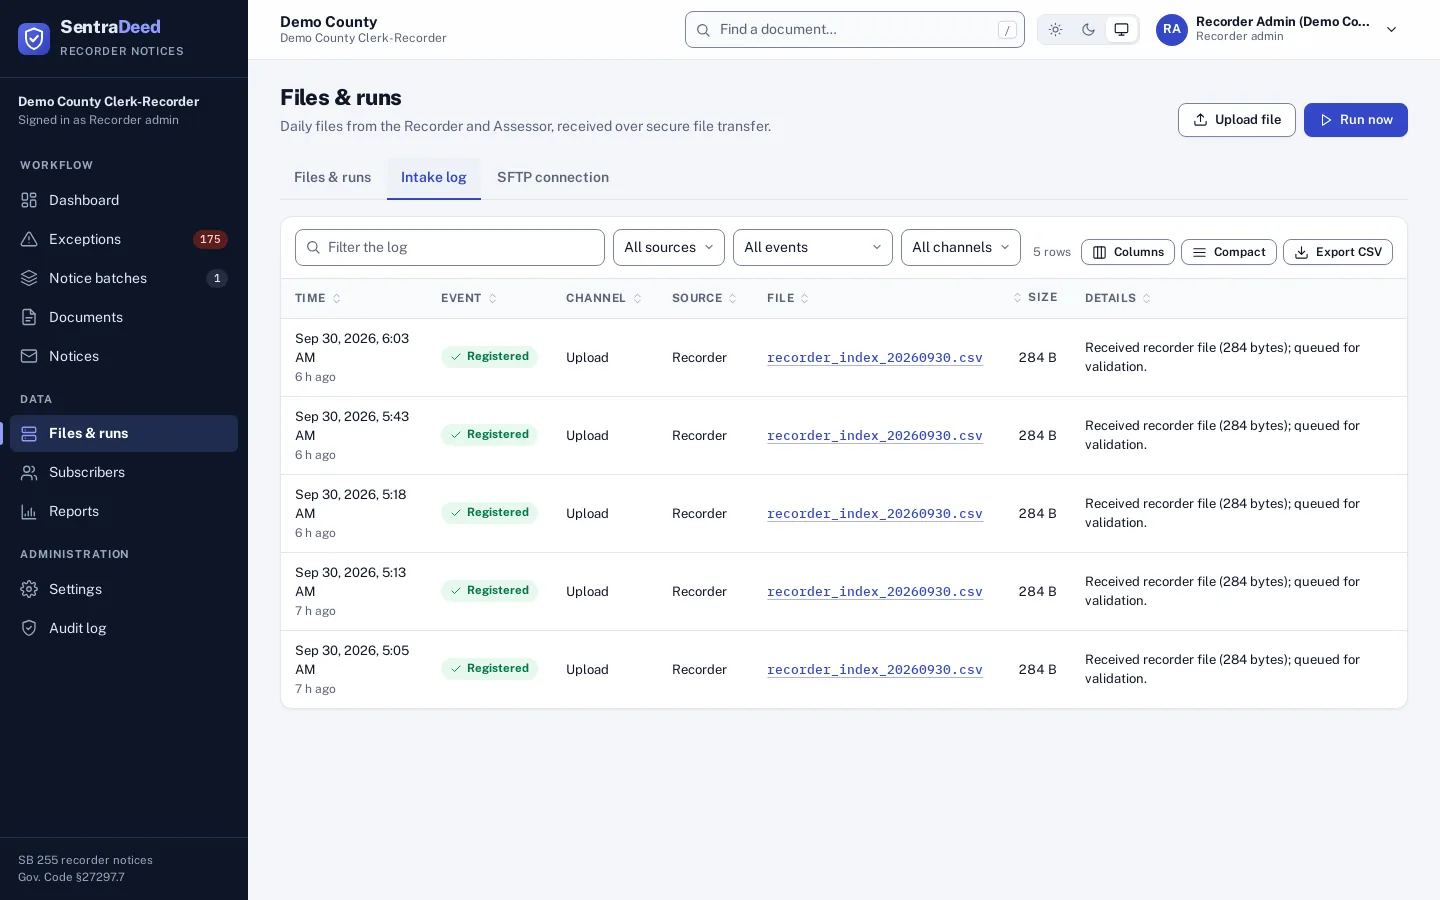Image resolution: width=1440 pixels, height=900 pixels.
Task: Select system theme mode
Action: click(1122, 30)
